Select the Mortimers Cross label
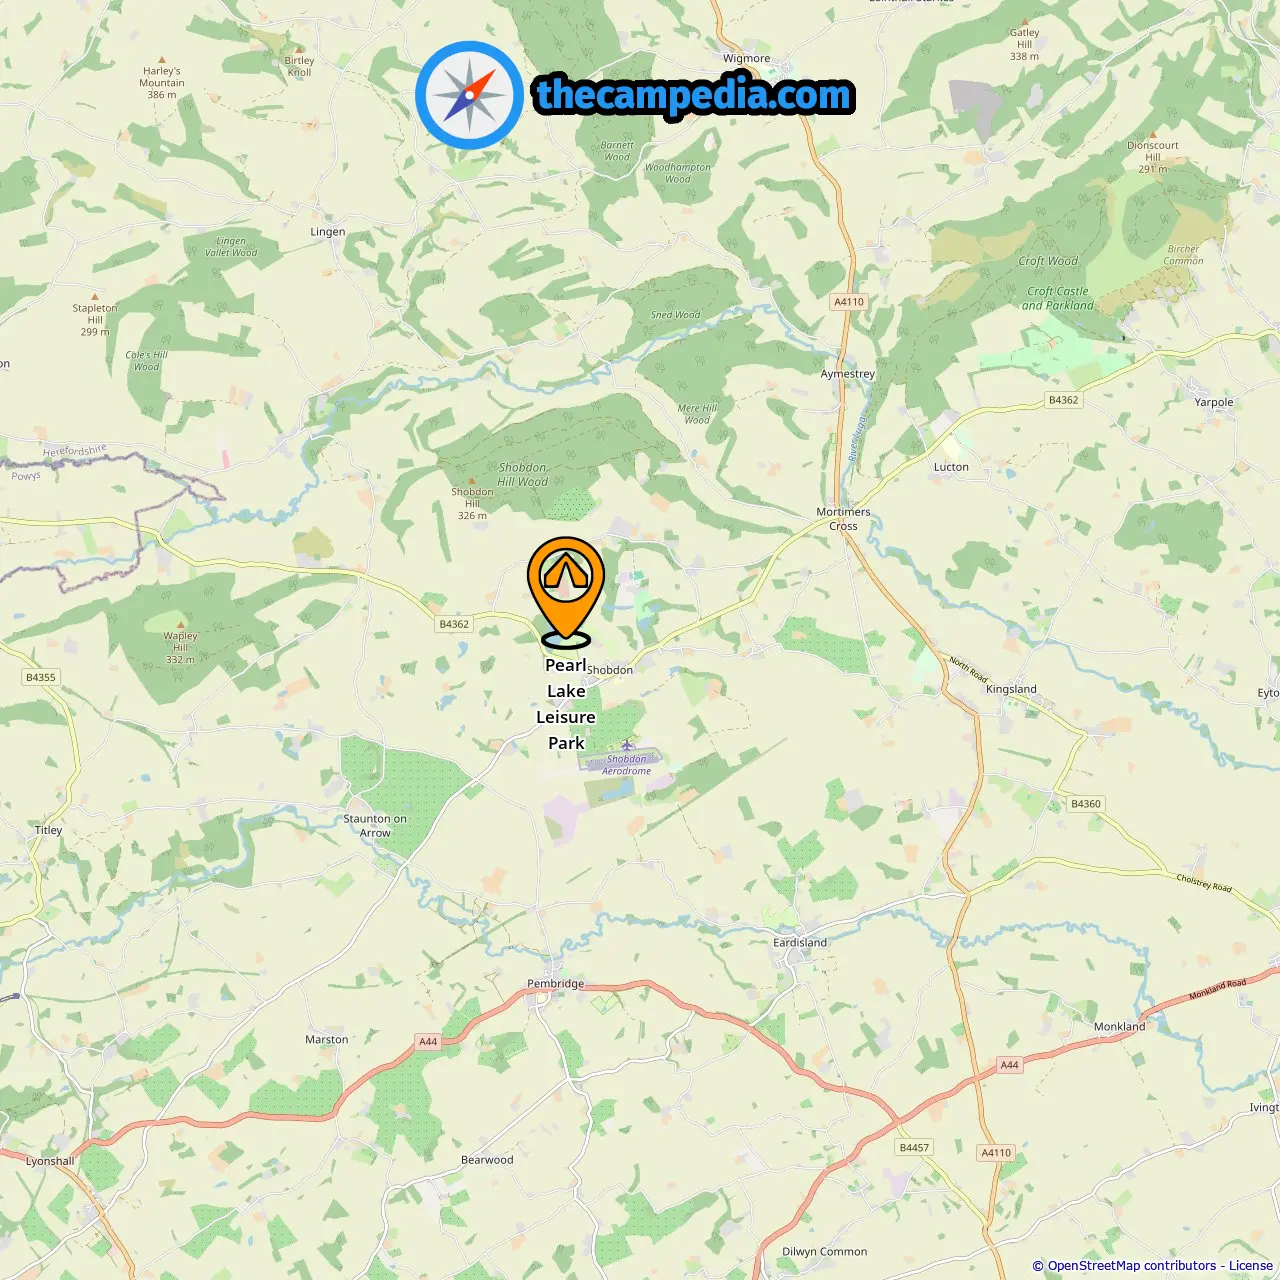 tap(843, 519)
